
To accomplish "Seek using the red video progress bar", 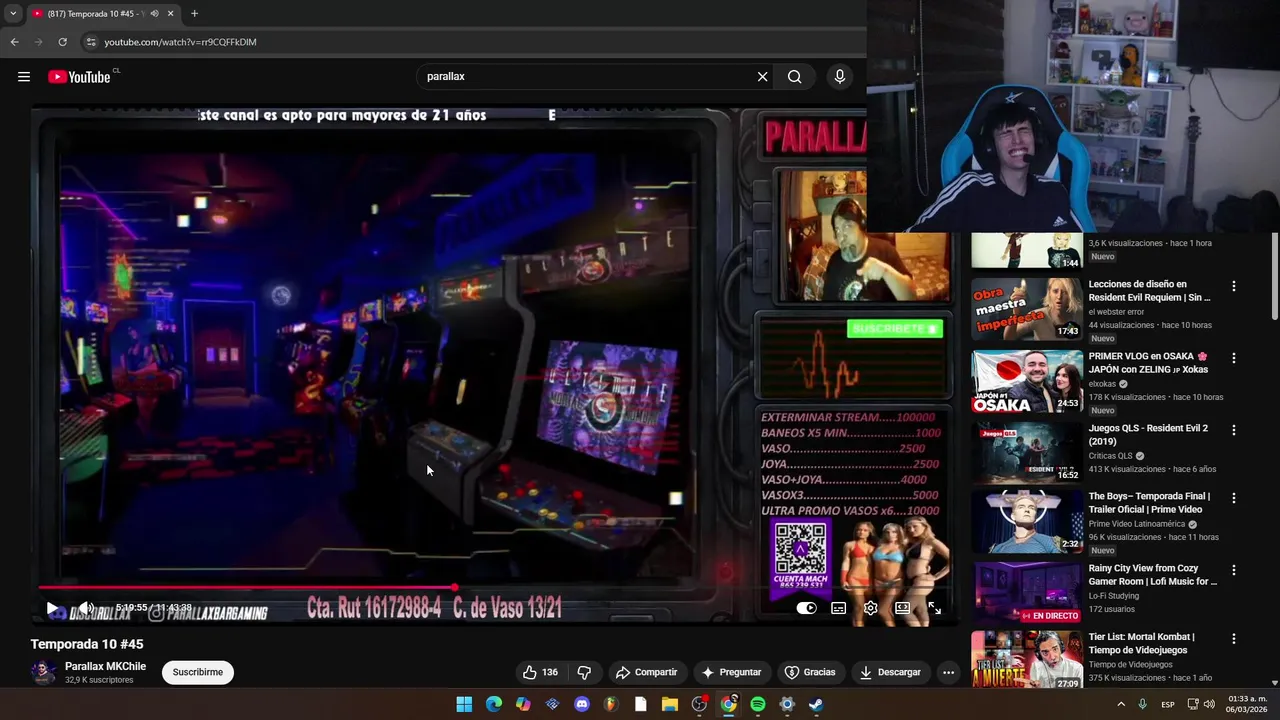I will tap(497, 588).
